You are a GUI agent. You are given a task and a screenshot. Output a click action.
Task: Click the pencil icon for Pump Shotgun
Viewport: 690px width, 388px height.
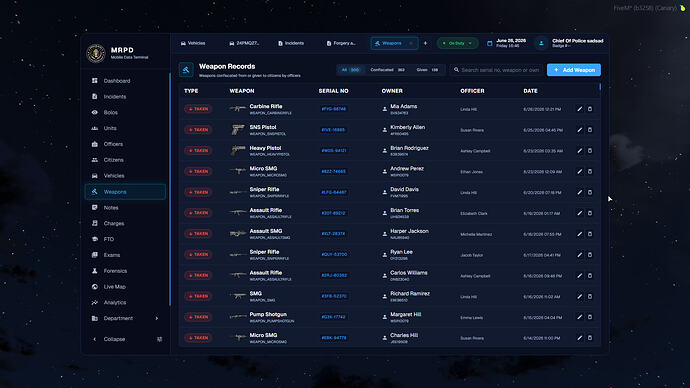[x=580, y=317]
